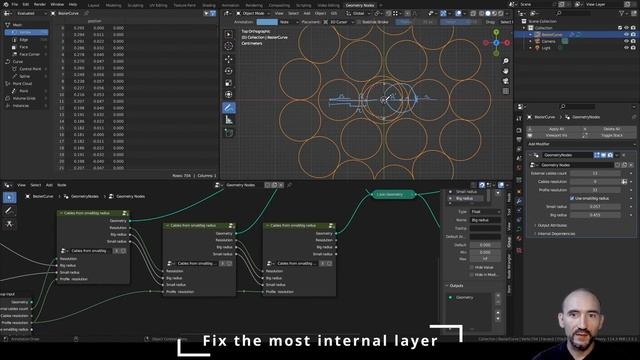Viewport: 640px width, 360px height.
Task: Hide Camera in viewport via eye icon
Action: click(626, 41)
